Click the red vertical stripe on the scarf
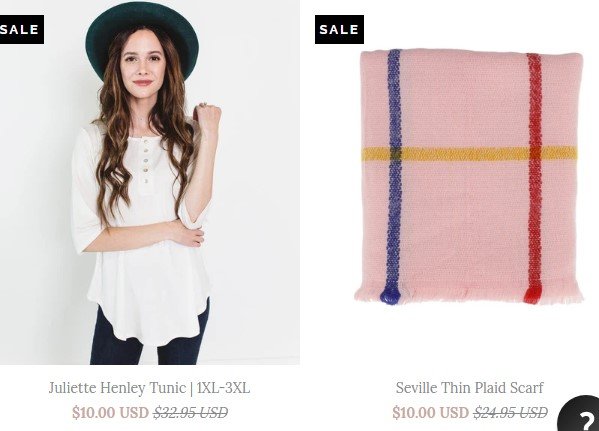The image size is (599, 431). (534, 174)
